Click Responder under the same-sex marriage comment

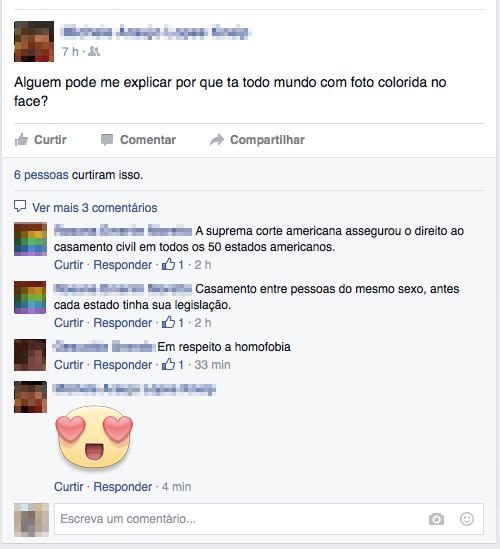[x=123, y=323]
